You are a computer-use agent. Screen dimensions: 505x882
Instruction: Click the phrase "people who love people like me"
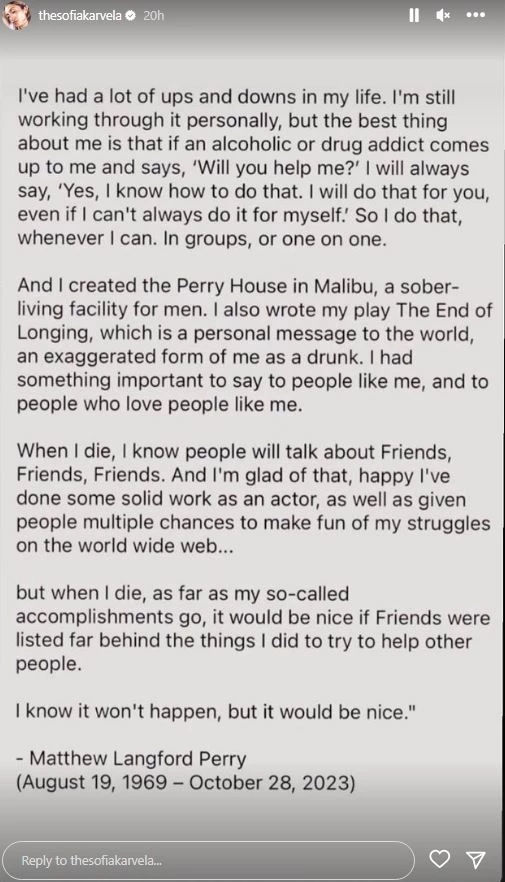point(159,404)
